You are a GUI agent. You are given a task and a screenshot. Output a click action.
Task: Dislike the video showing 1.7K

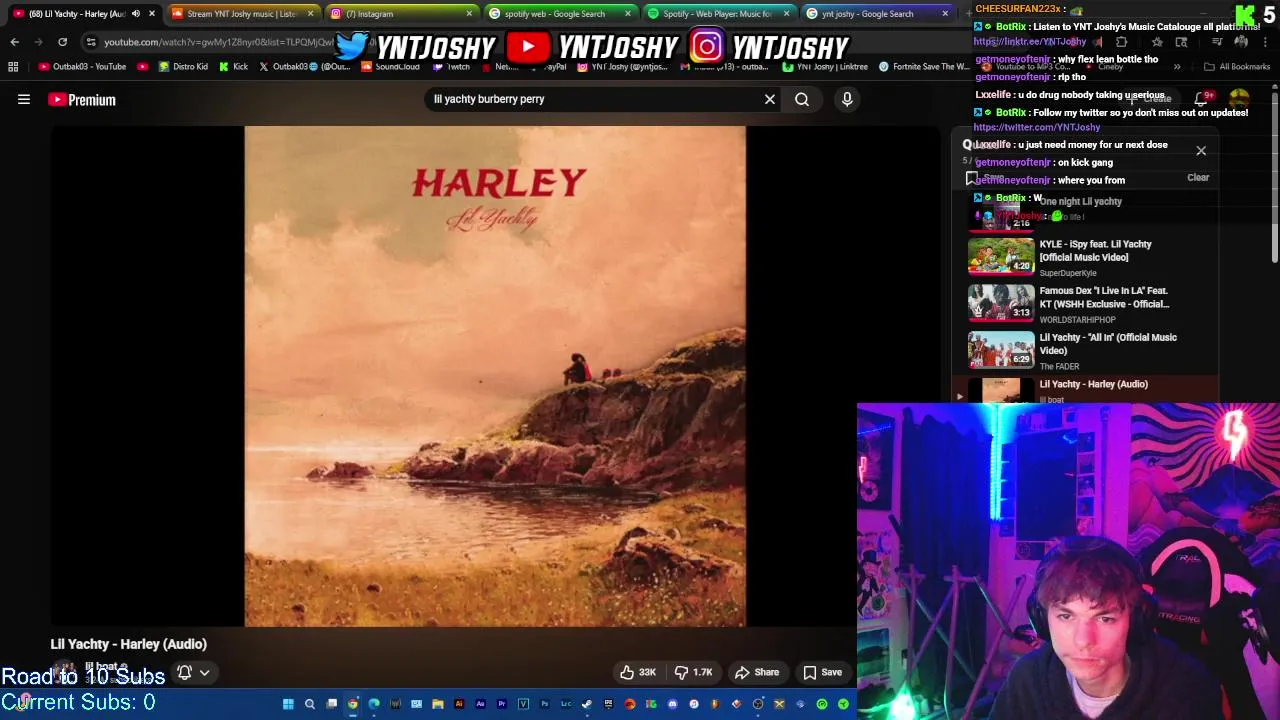693,672
